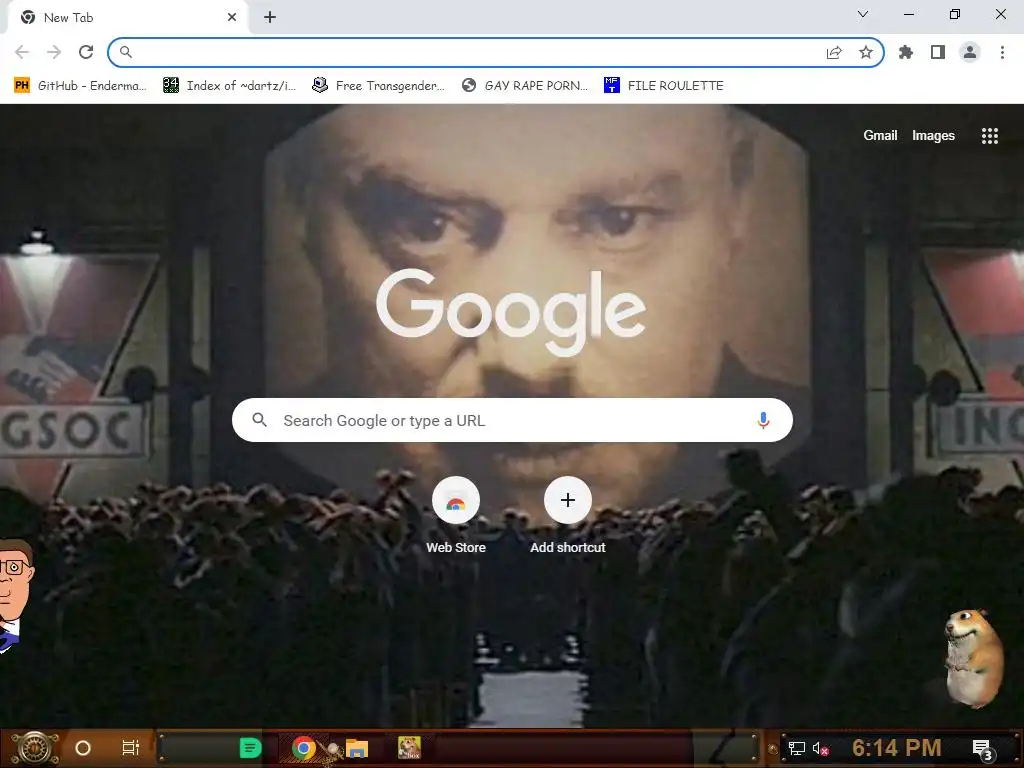Viewport: 1024px width, 768px height.
Task: Click Add shortcut button
Action: 568,516
